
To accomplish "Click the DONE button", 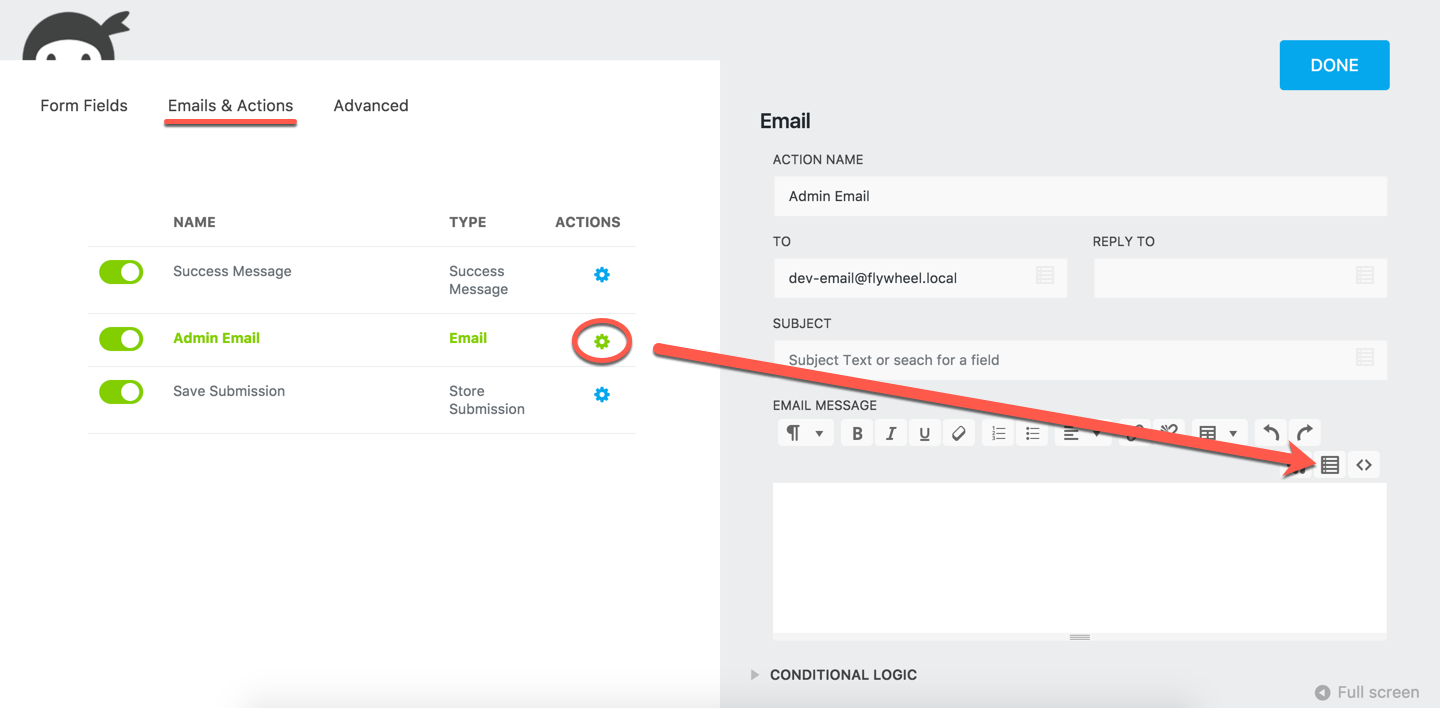I will [x=1334, y=65].
